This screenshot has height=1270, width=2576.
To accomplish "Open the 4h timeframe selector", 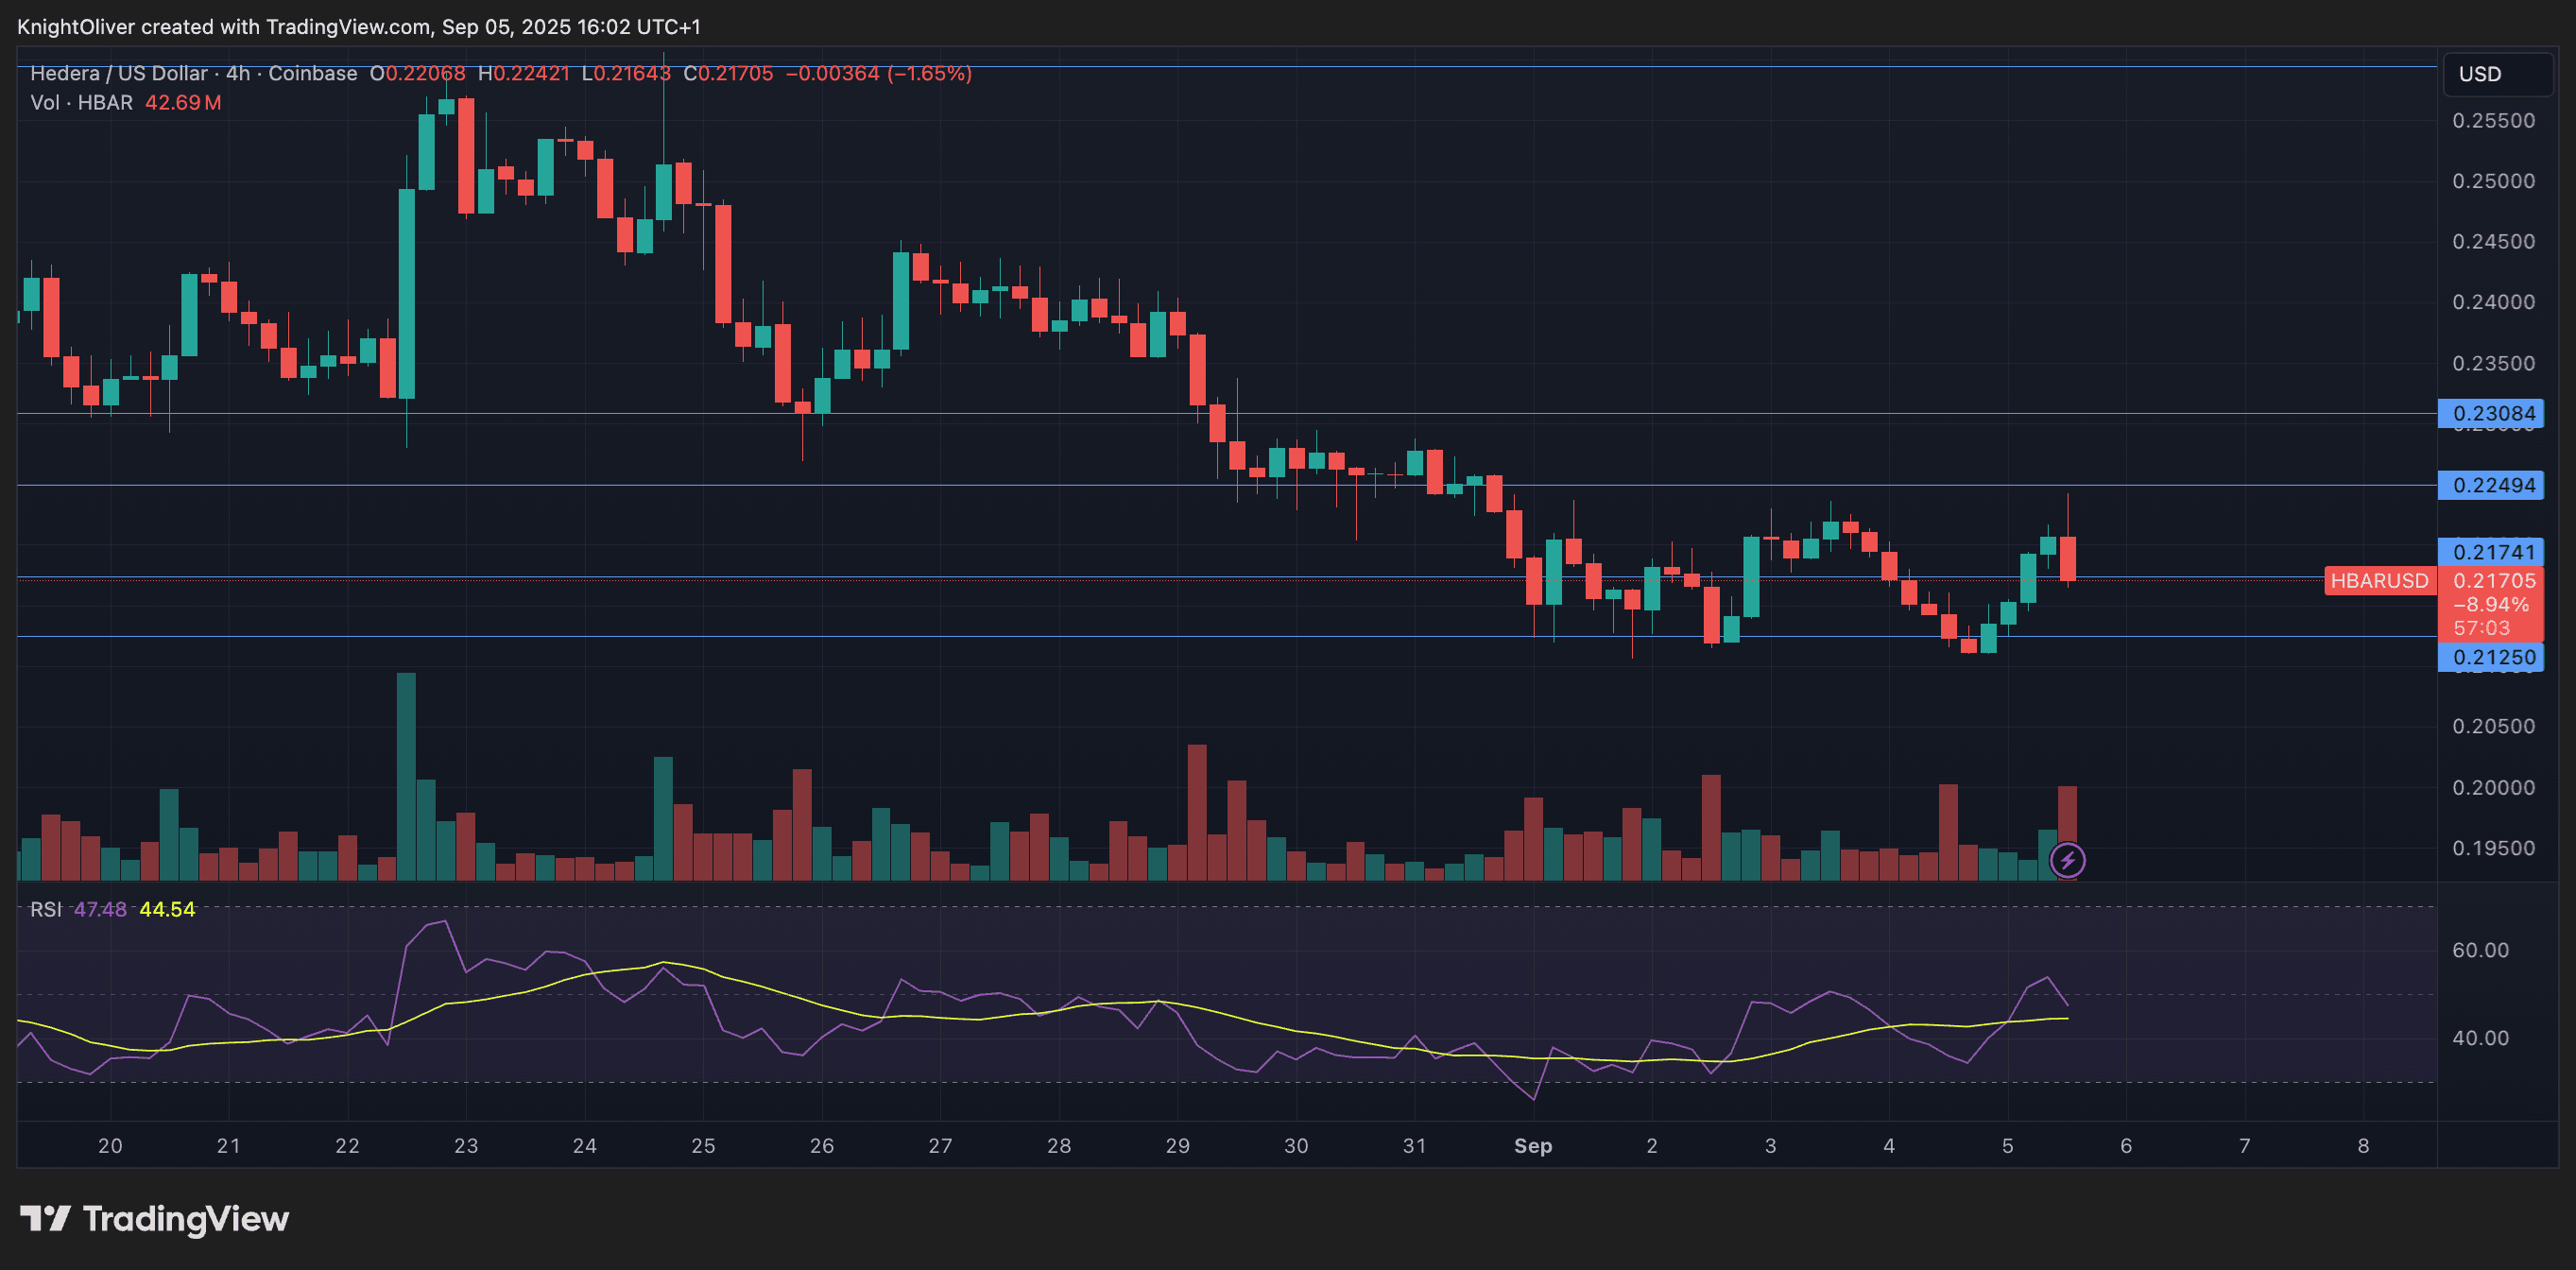I will [239, 73].
